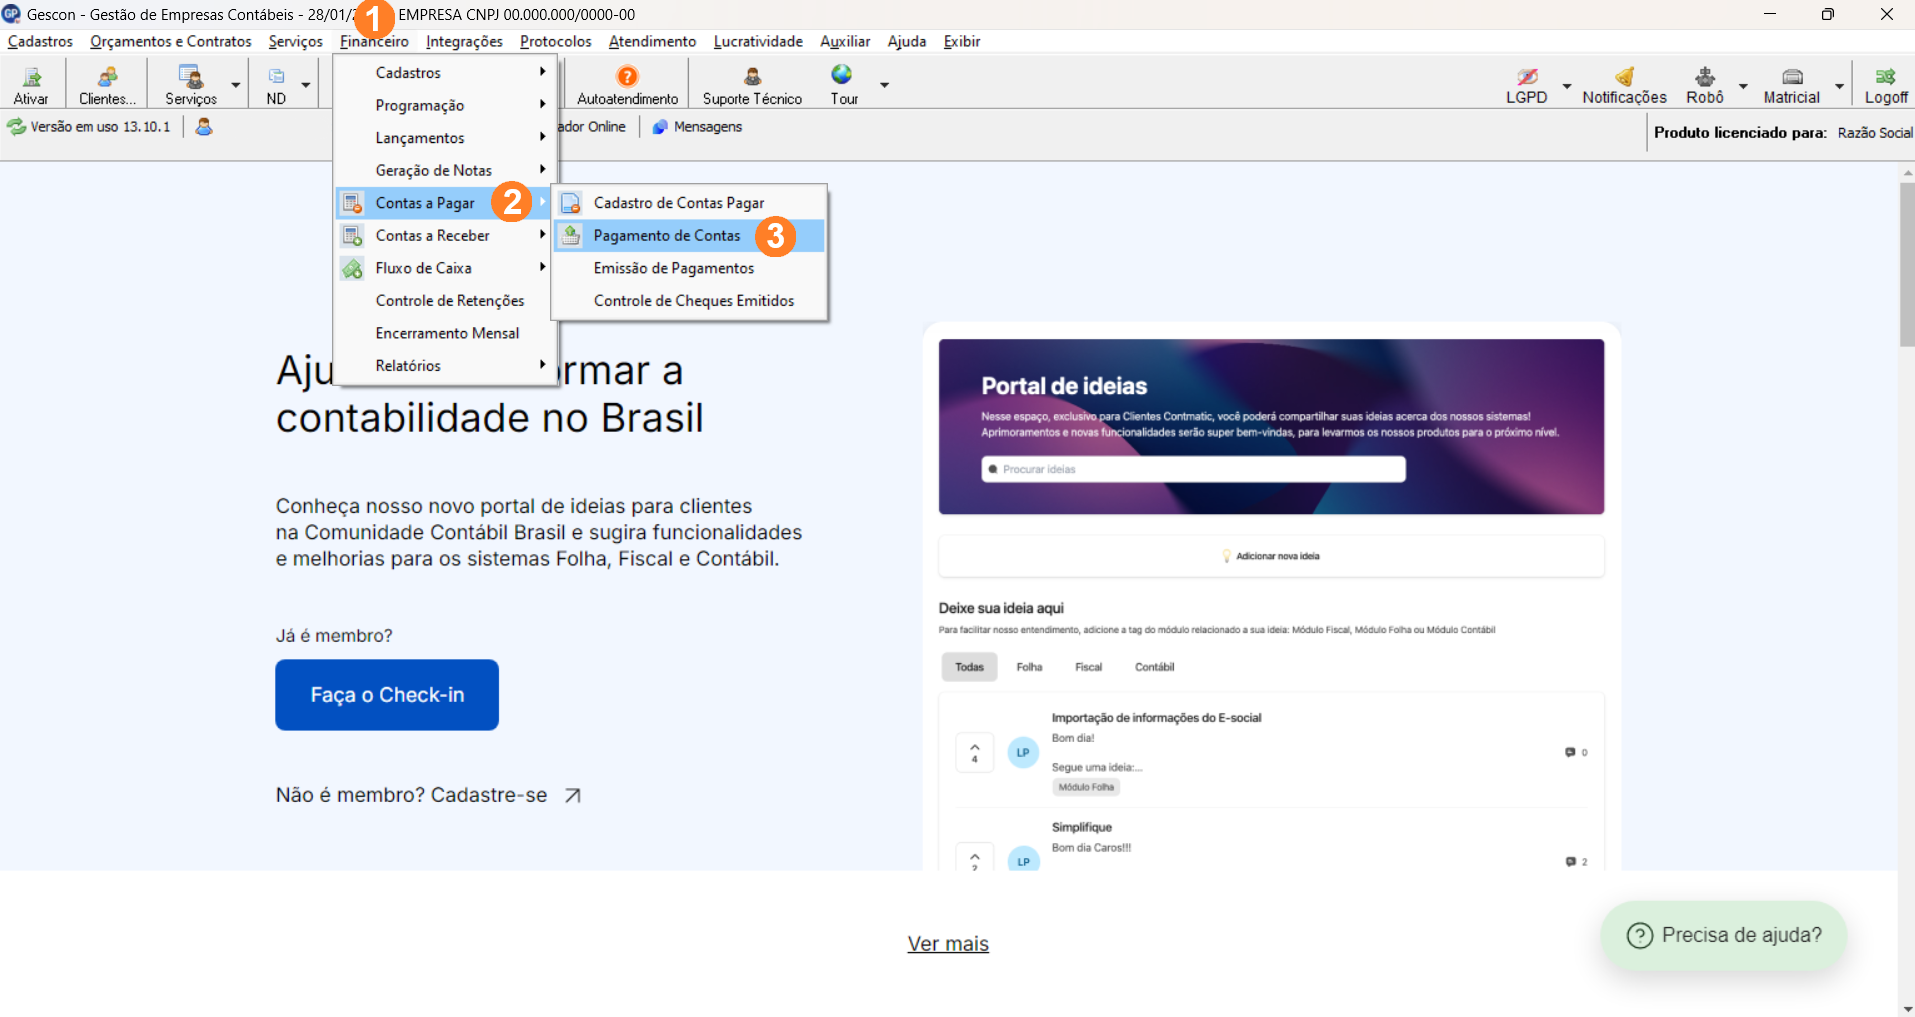Expand the Lançamentos submenu

(x=445, y=138)
